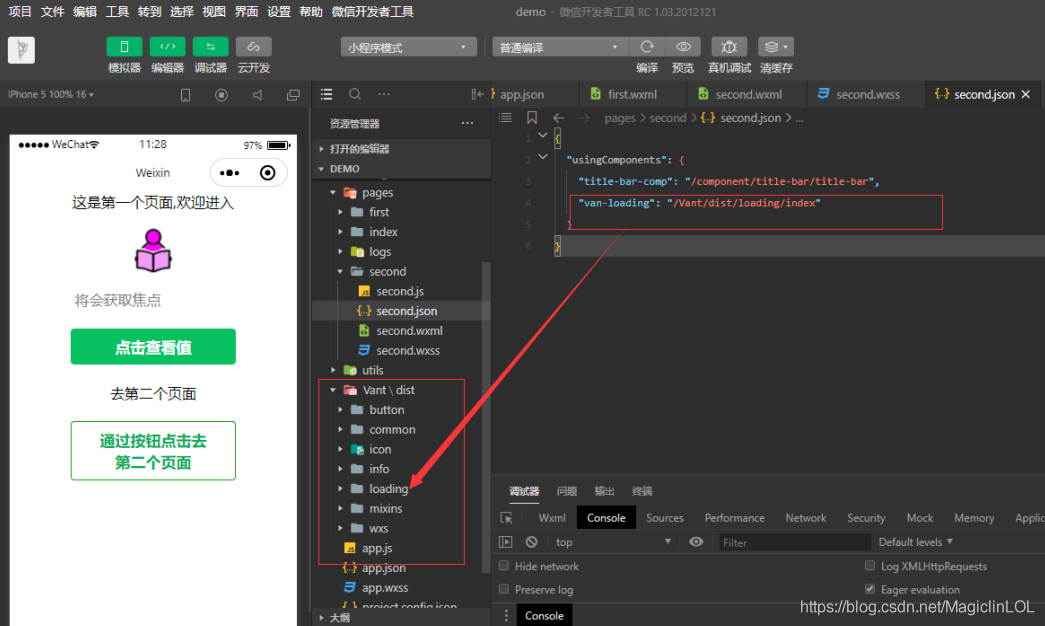Toggle Log XMLHttpRequests checkbox
The image size is (1045, 626).
(870, 566)
